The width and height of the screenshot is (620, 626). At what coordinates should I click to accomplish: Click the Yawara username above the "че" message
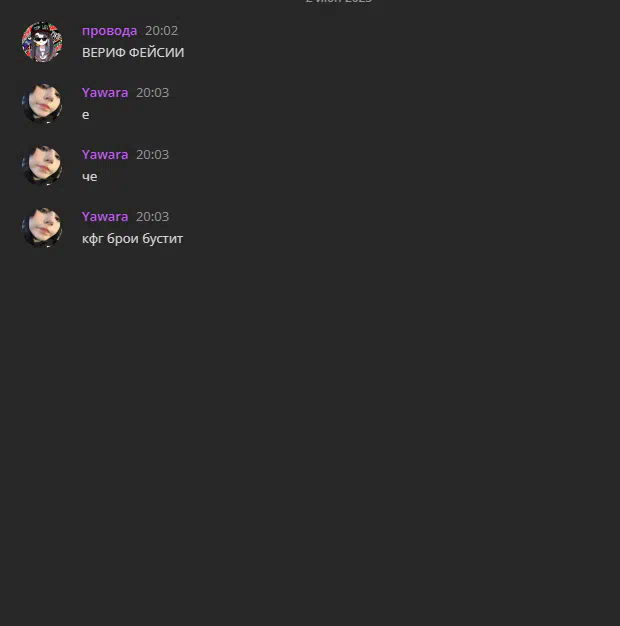click(105, 155)
